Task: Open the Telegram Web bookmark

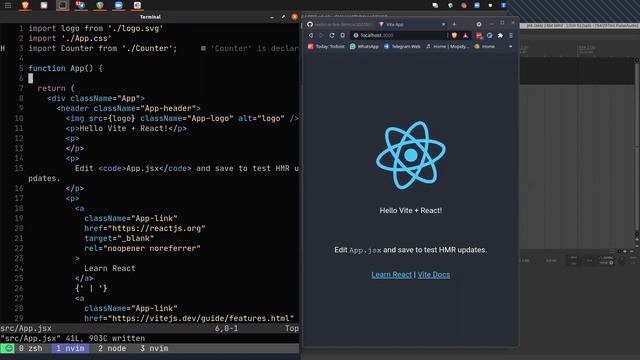Action: coord(402,47)
